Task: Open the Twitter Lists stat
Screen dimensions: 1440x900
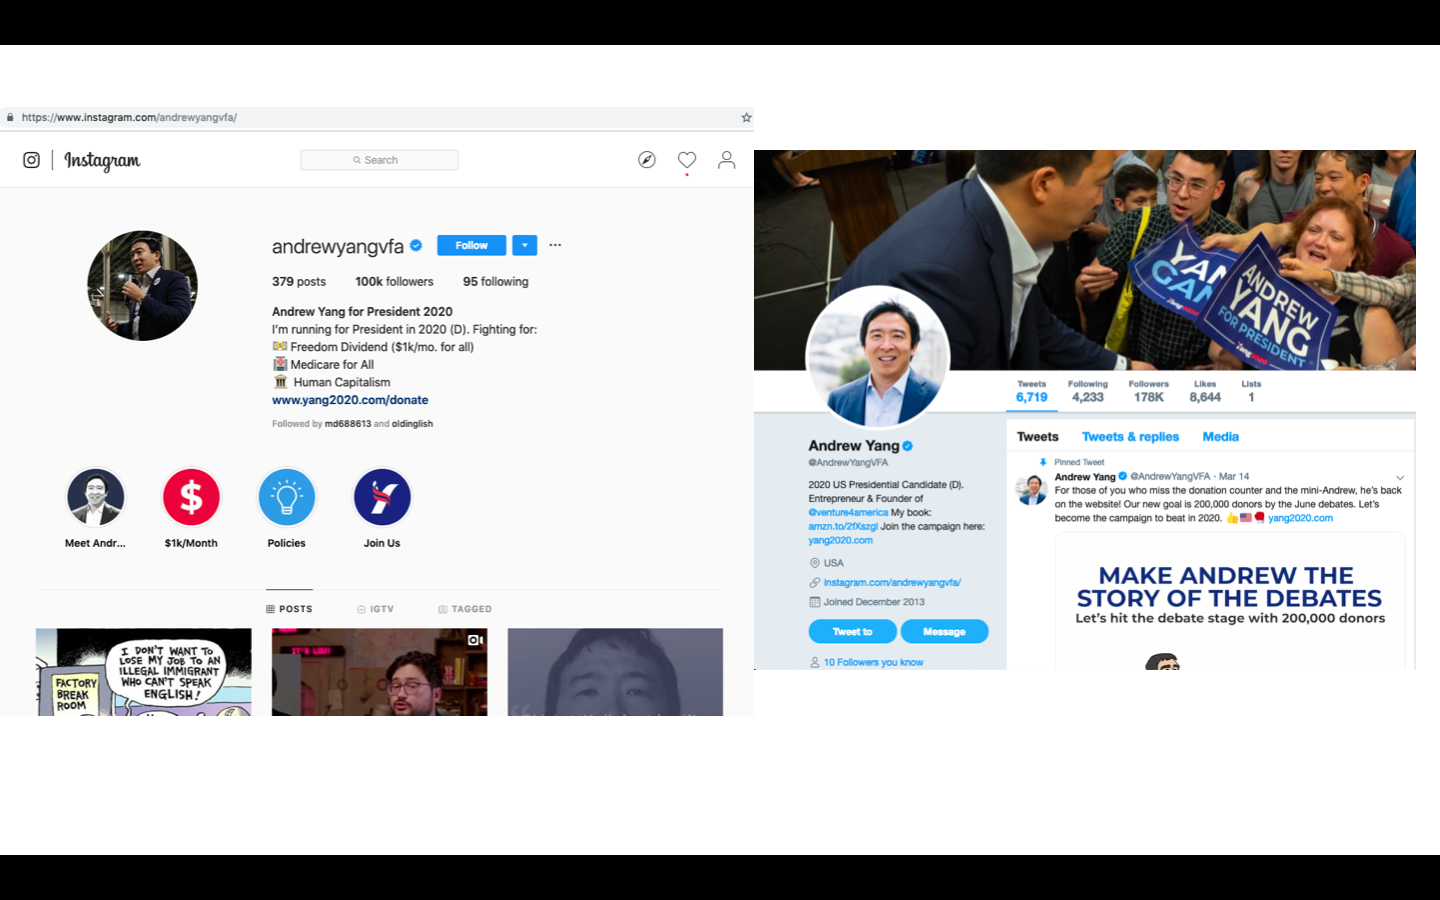Action: pyautogui.click(x=1251, y=391)
